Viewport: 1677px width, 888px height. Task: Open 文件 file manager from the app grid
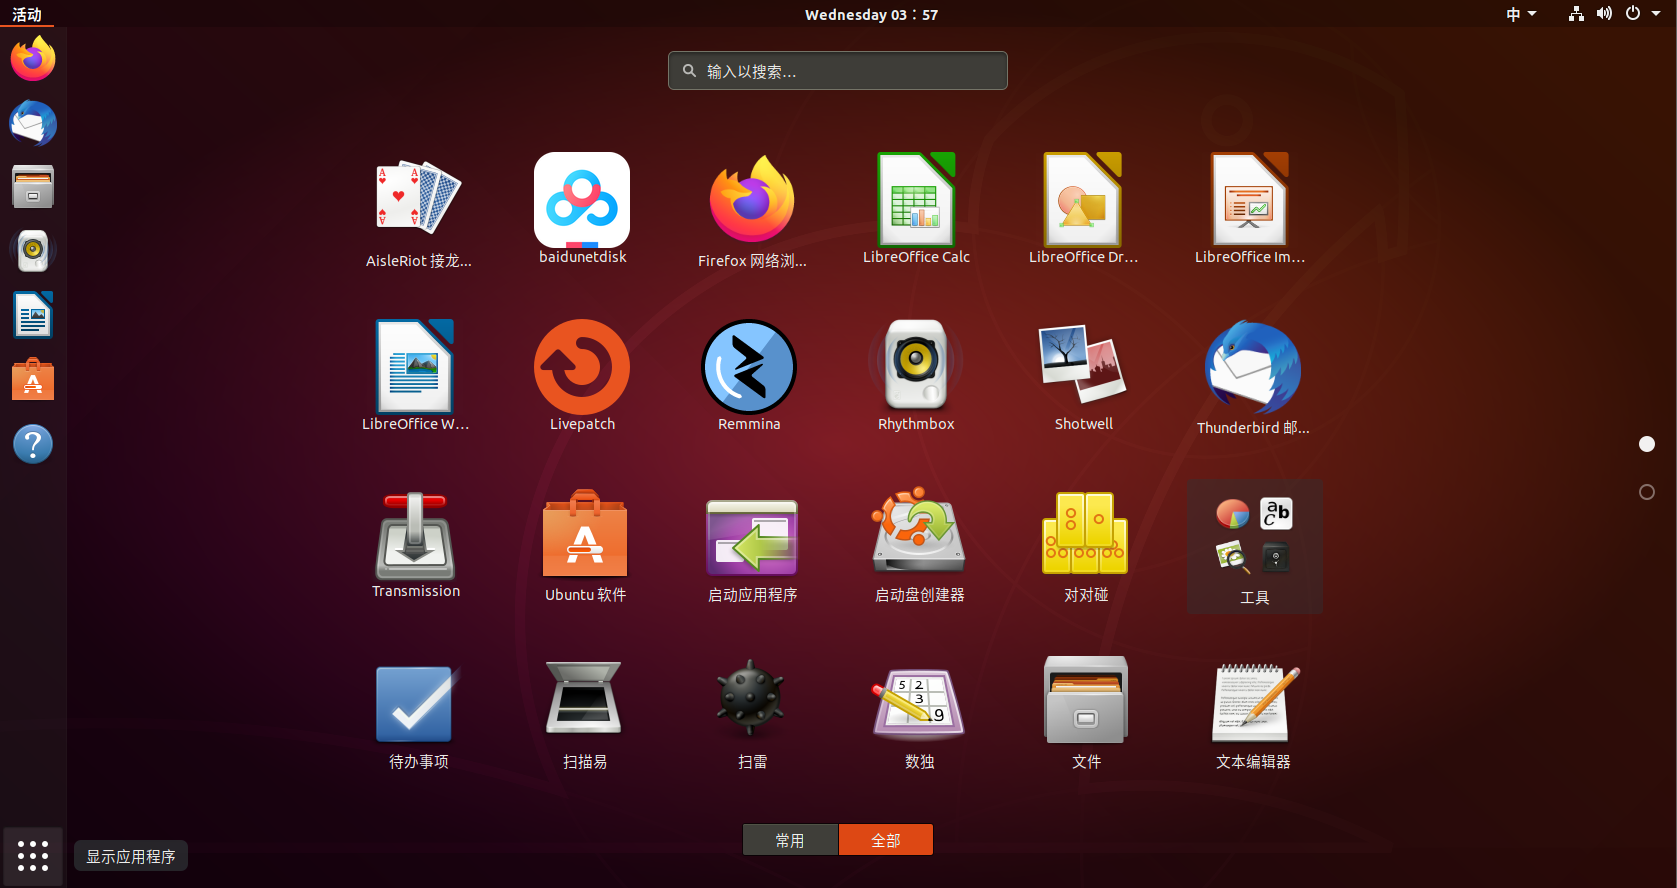1086,714
